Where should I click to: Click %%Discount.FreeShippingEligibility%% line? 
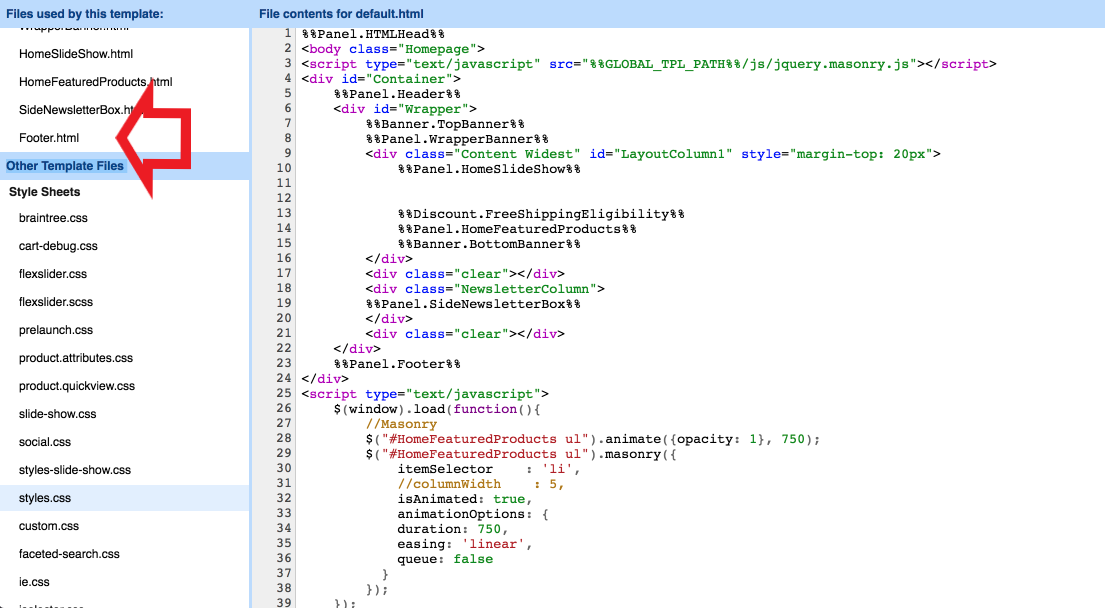tap(541, 214)
